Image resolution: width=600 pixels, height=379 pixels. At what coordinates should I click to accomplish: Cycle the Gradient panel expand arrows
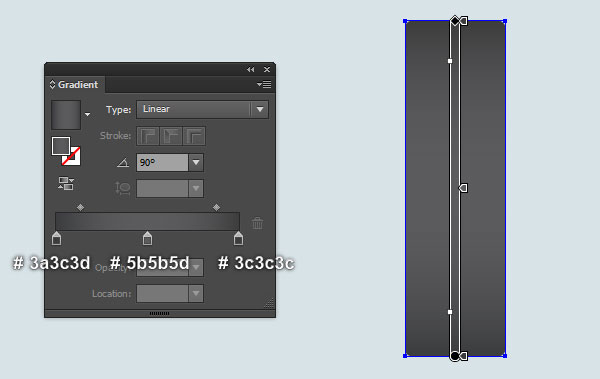coord(52,84)
